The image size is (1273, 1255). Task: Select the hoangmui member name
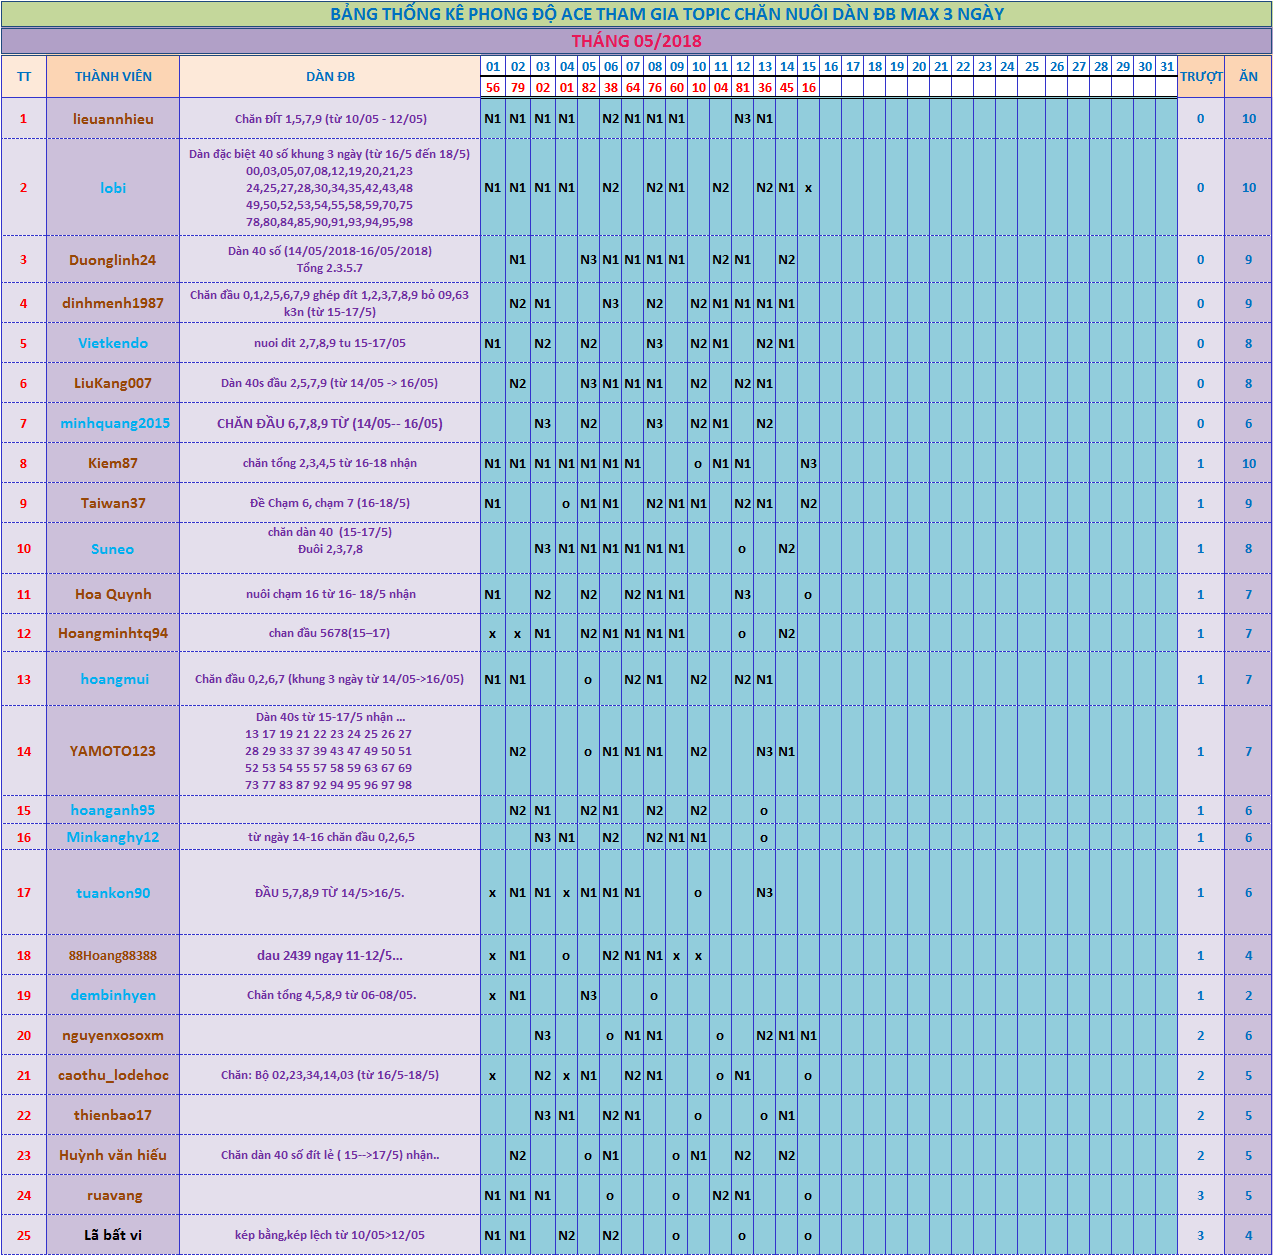[x=114, y=679]
